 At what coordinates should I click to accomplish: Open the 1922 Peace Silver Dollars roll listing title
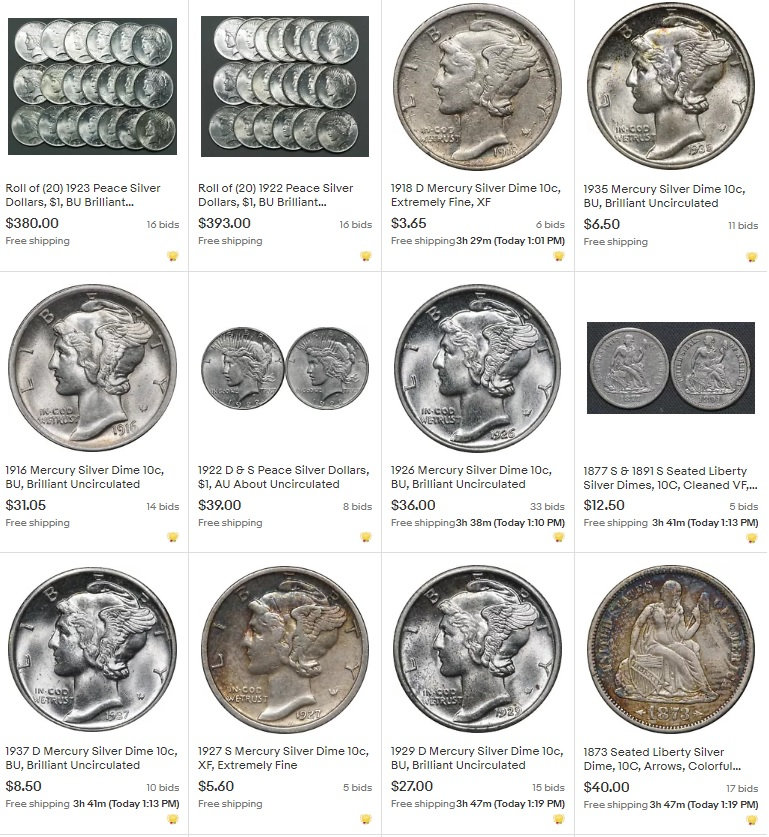[275, 195]
